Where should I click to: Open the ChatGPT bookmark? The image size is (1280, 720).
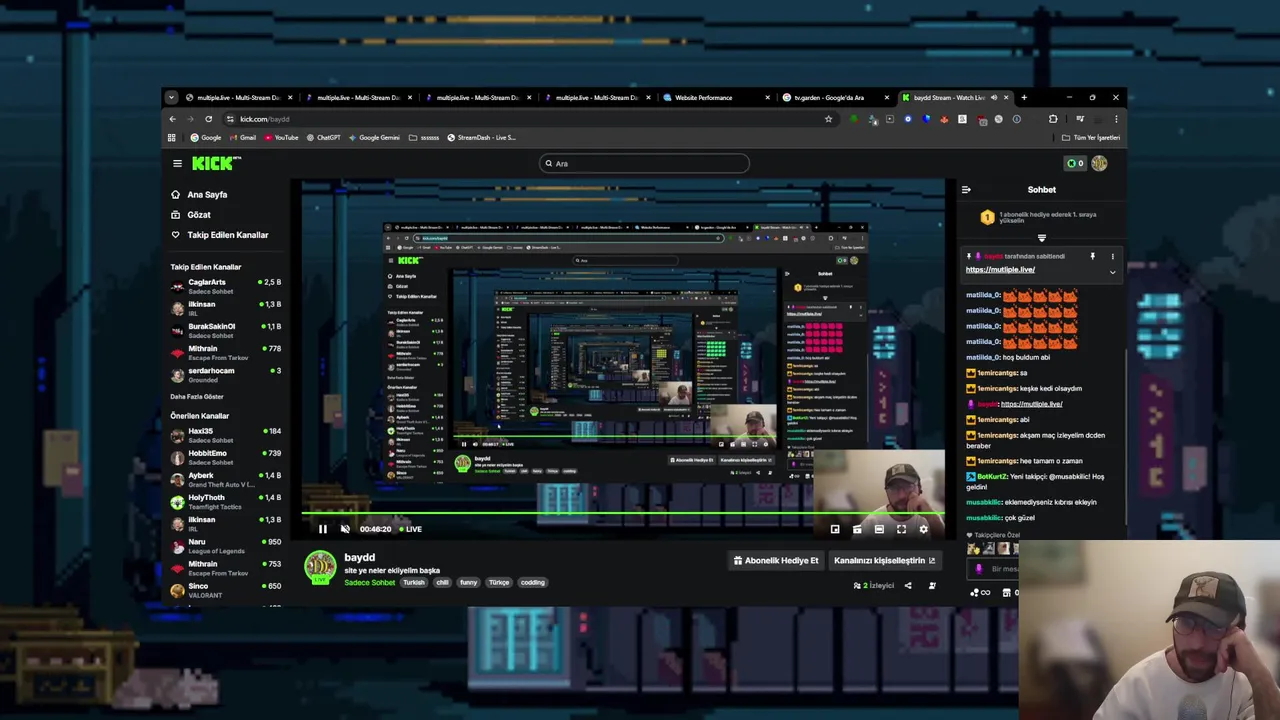click(323, 137)
